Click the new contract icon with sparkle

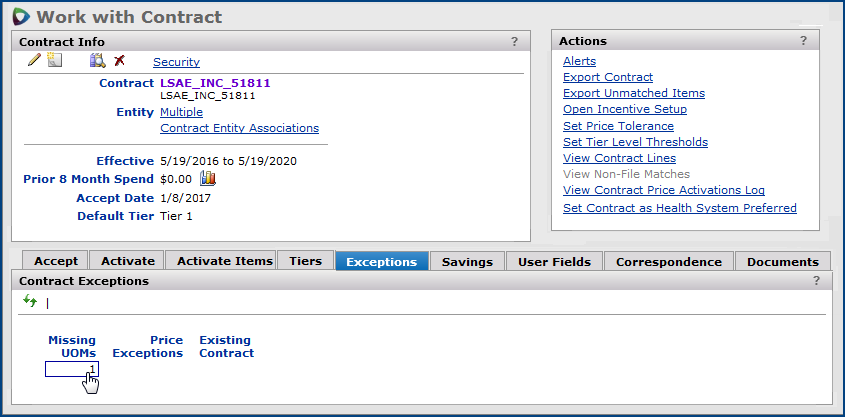pos(54,61)
